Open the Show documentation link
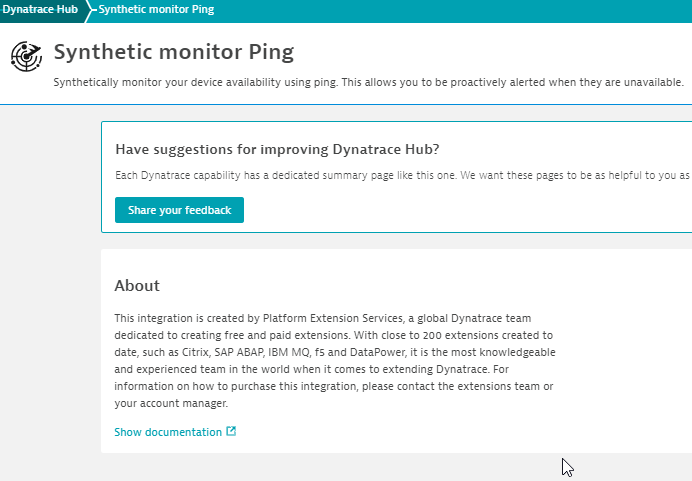This screenshot has width=692, height=481. 168,432
